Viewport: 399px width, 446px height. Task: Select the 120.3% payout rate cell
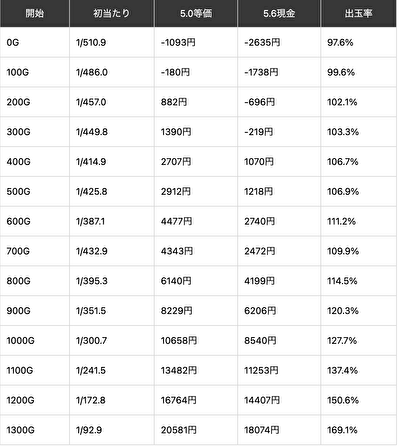point(359,311)
